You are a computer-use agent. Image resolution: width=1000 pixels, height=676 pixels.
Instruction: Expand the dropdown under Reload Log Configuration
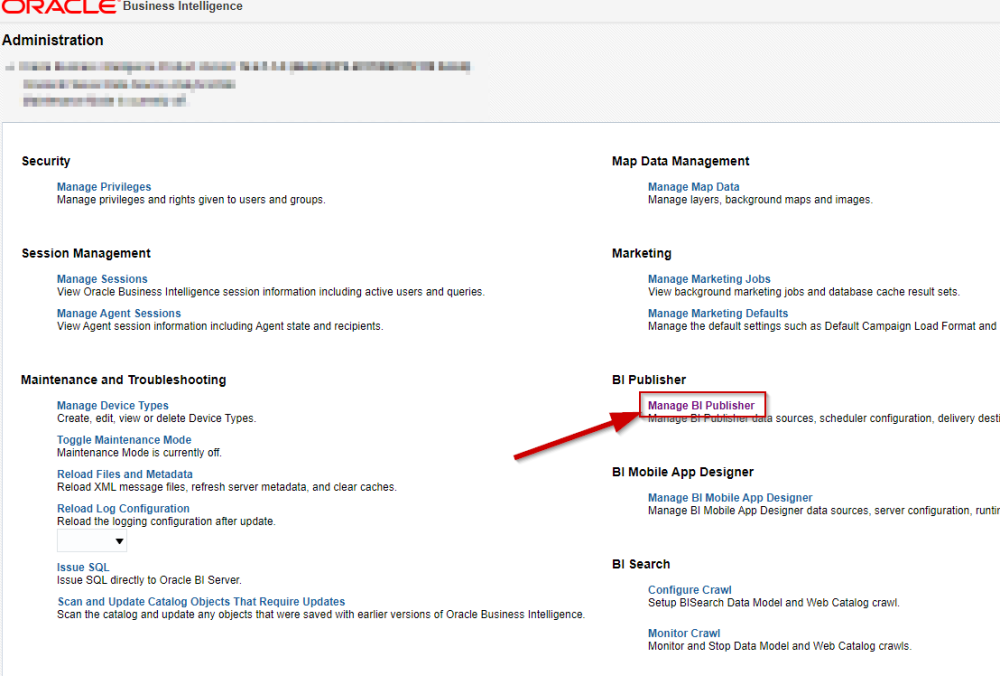tap(92, 542)
